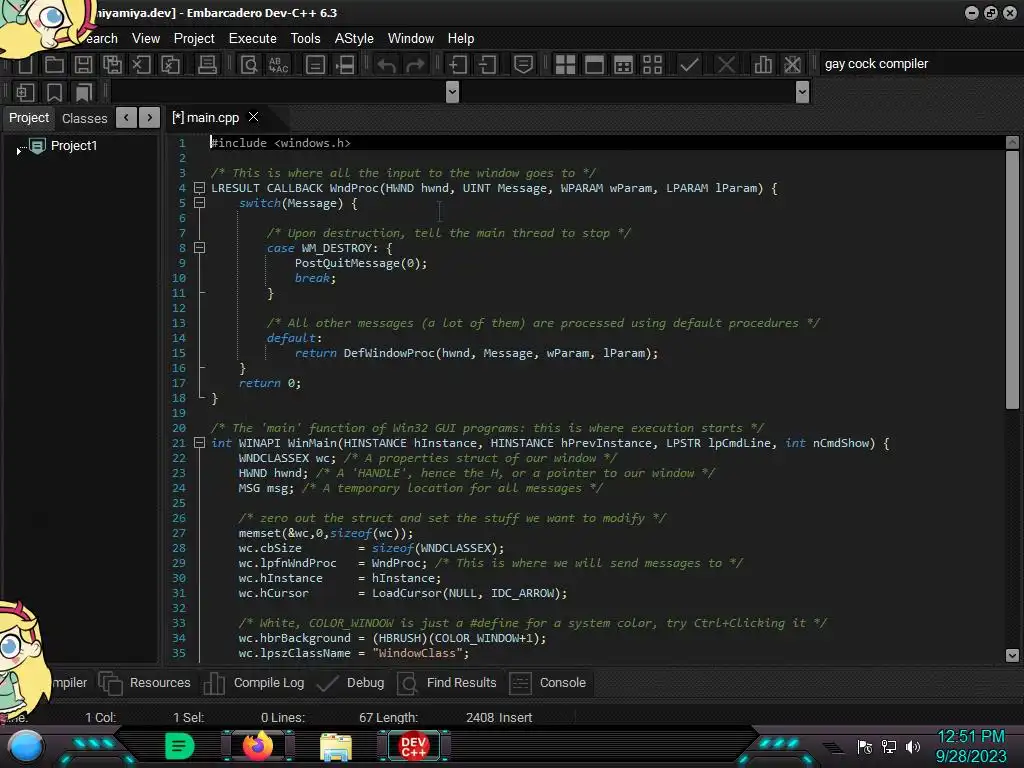Open Find with the magnifier icon
The width and height of the screenshot is (1024, 768).
pyautogui.click(x=249, y=64)
